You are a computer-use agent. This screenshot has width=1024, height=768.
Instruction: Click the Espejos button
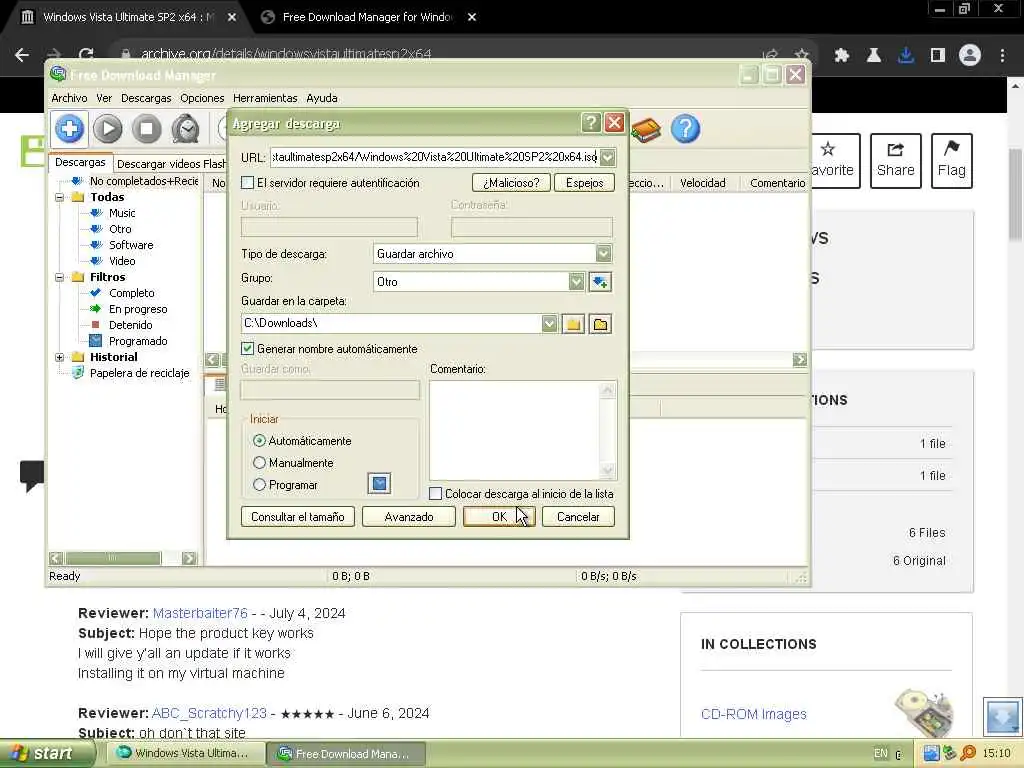tap(584, 183)
